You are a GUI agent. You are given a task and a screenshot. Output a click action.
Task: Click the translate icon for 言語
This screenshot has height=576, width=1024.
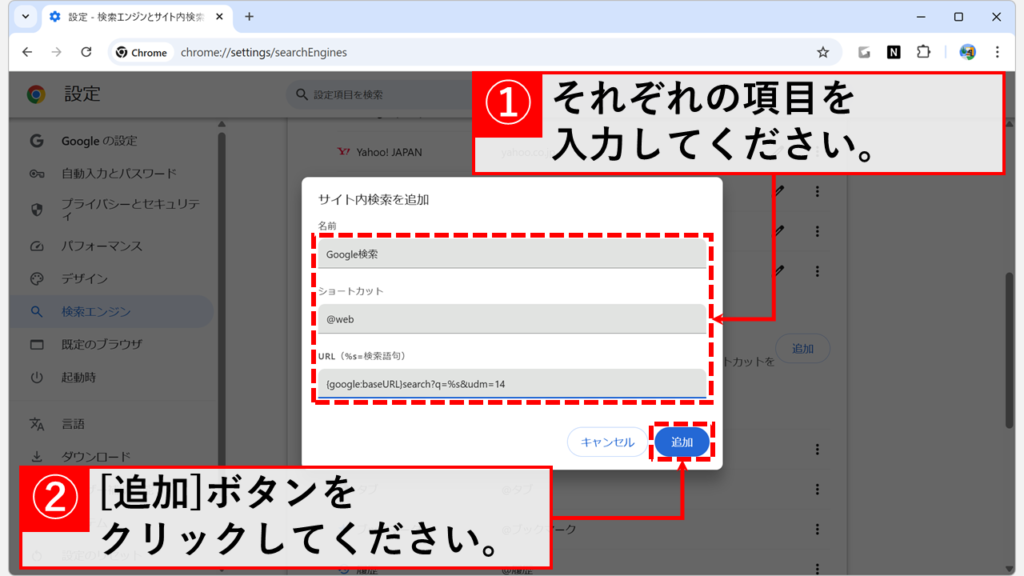37,424
